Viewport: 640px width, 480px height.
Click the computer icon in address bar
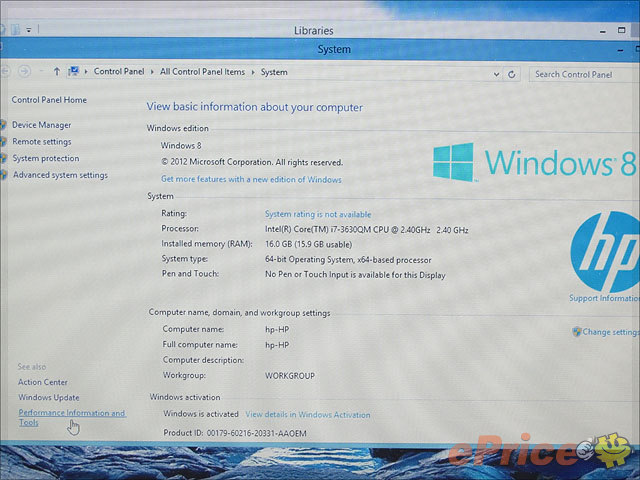pyautogui.click(x=76, y=72)
